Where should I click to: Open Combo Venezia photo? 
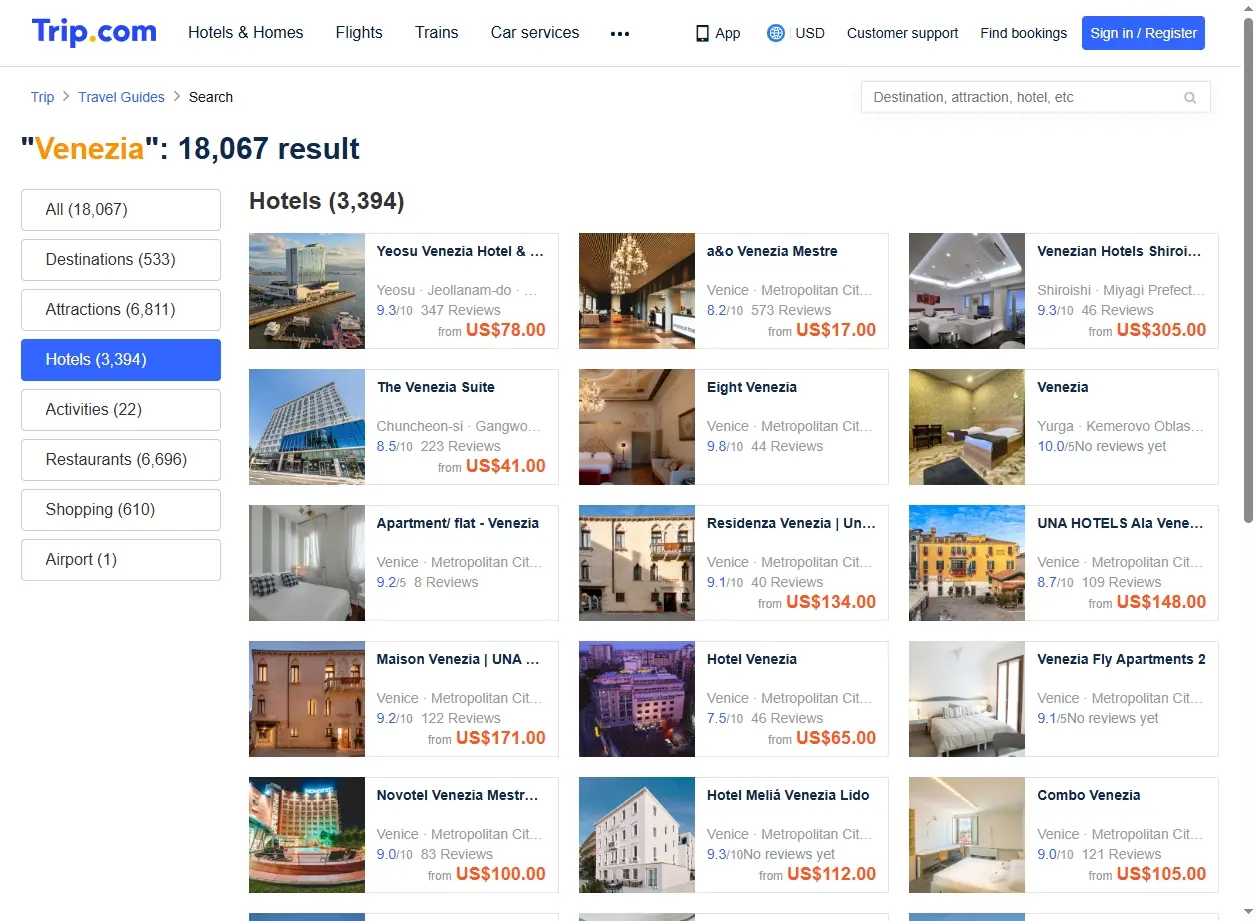tap(967, 835)
